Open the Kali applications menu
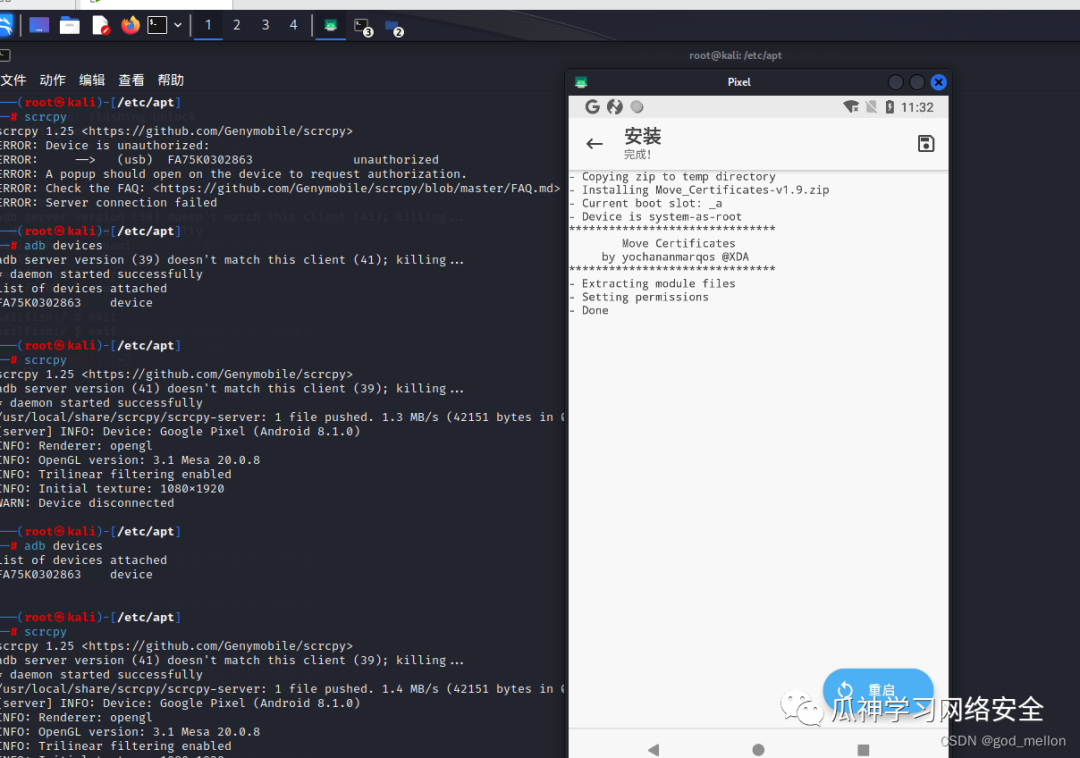Viewport: 1080px width, 758px height. (6, 25)
